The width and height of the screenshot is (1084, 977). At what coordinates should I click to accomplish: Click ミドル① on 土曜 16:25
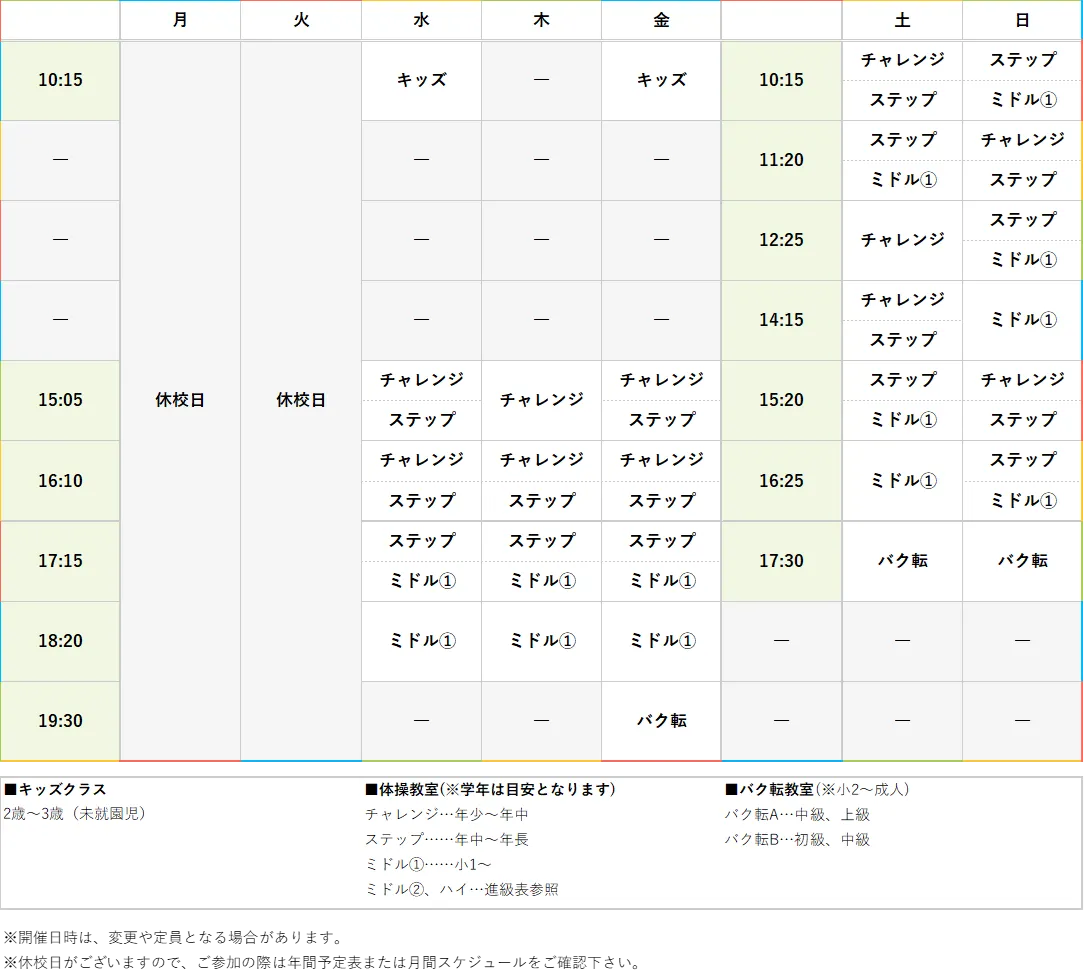[x=902, y=481]
